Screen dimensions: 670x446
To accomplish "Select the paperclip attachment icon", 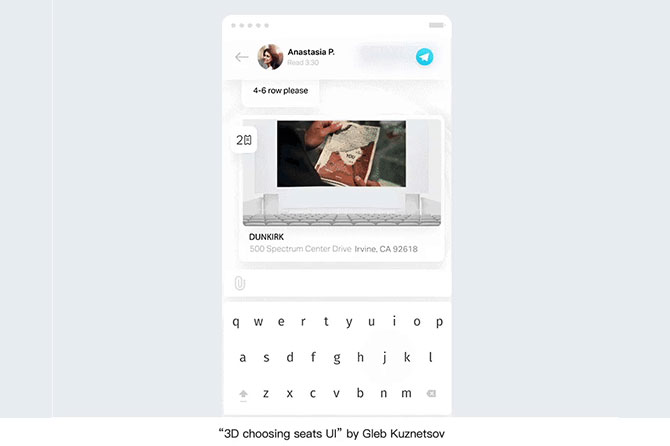I will click(x=240, y=283).
